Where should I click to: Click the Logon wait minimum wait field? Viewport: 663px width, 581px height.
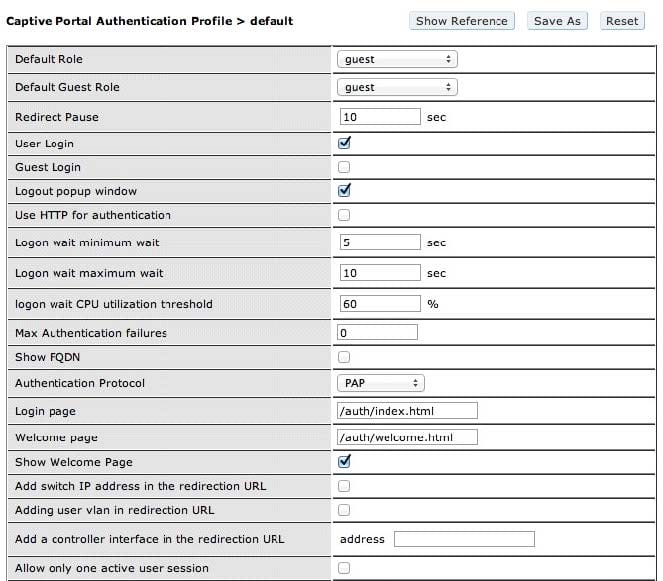click(x=380, y=242)
